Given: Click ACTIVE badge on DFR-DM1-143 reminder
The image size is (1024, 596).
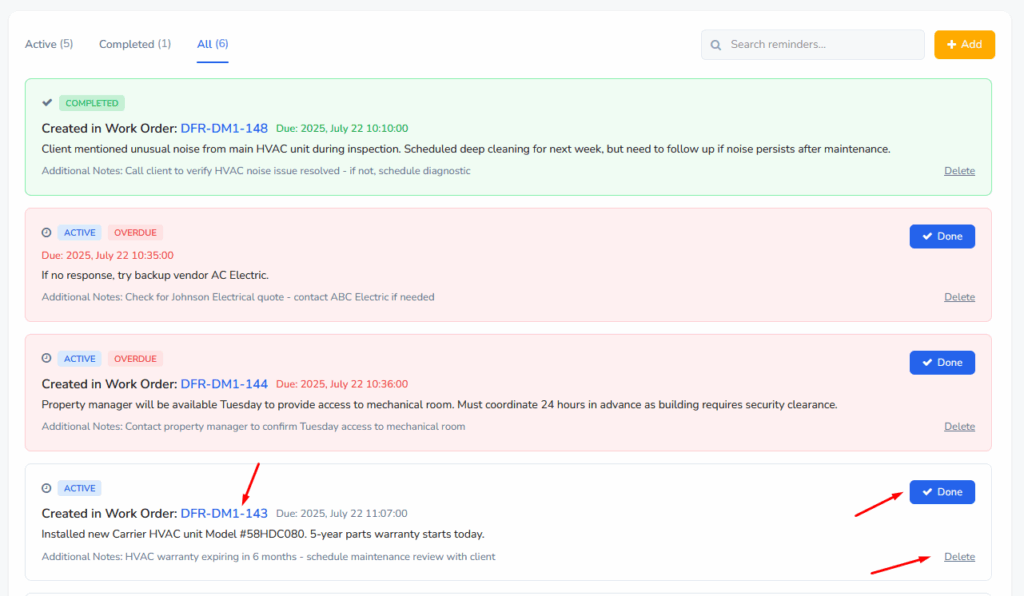Looking at the screenshot, I should coord(80,488).
